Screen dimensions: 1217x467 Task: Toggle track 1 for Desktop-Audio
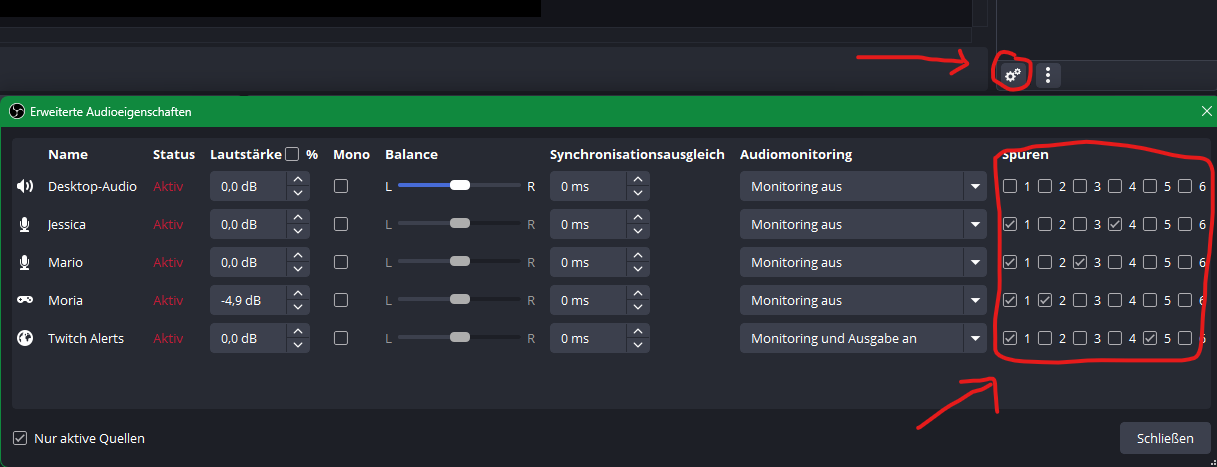click(1010, 186)
